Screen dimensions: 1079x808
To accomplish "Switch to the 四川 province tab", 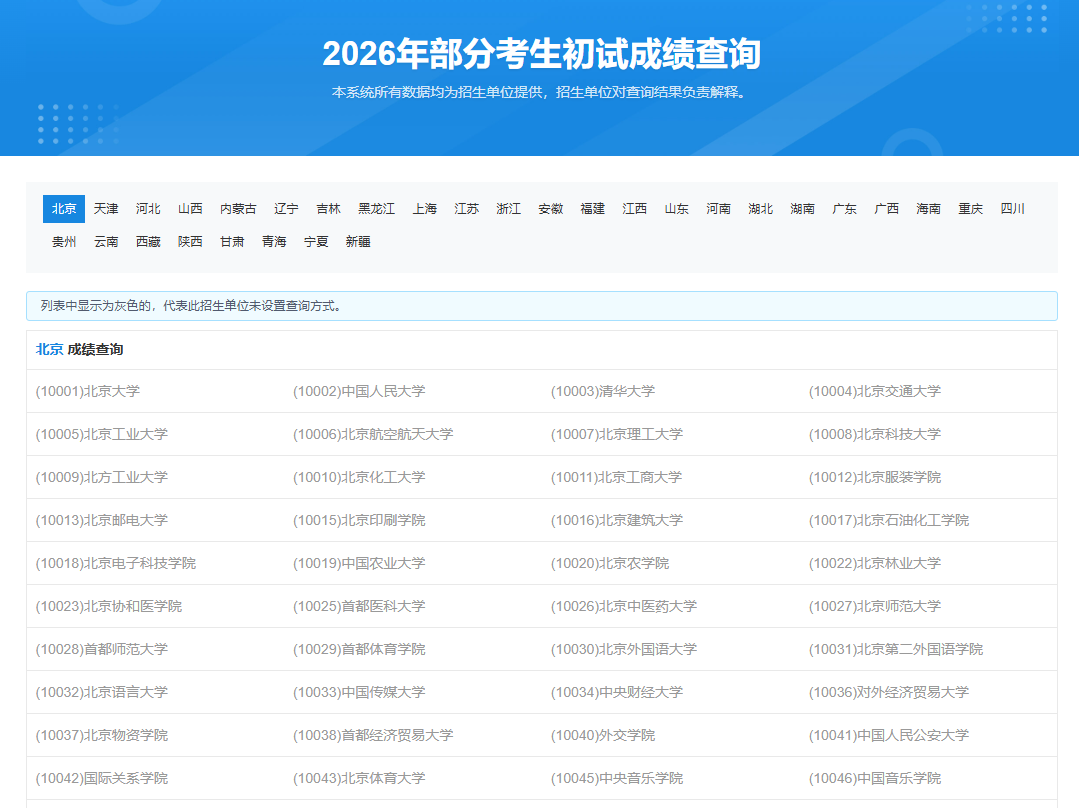I will tap(1012, 209).
